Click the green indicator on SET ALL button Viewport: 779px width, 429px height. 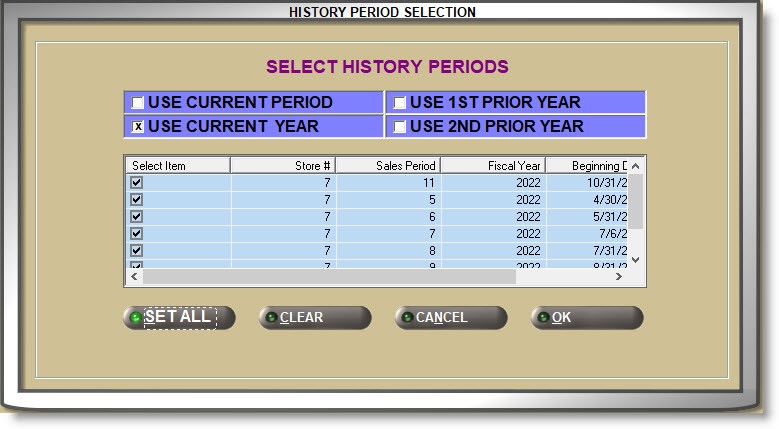[x=135, y=318]
